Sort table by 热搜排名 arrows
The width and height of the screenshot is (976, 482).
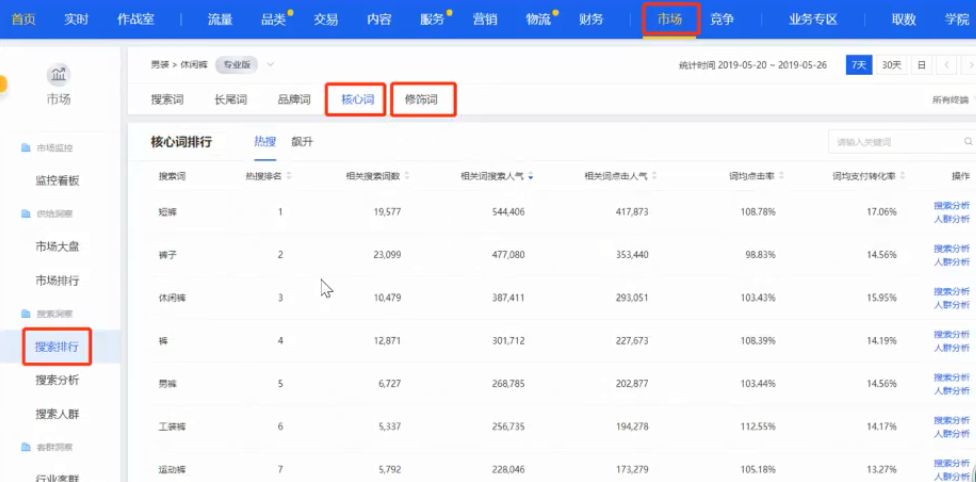(x=289, y=176)
